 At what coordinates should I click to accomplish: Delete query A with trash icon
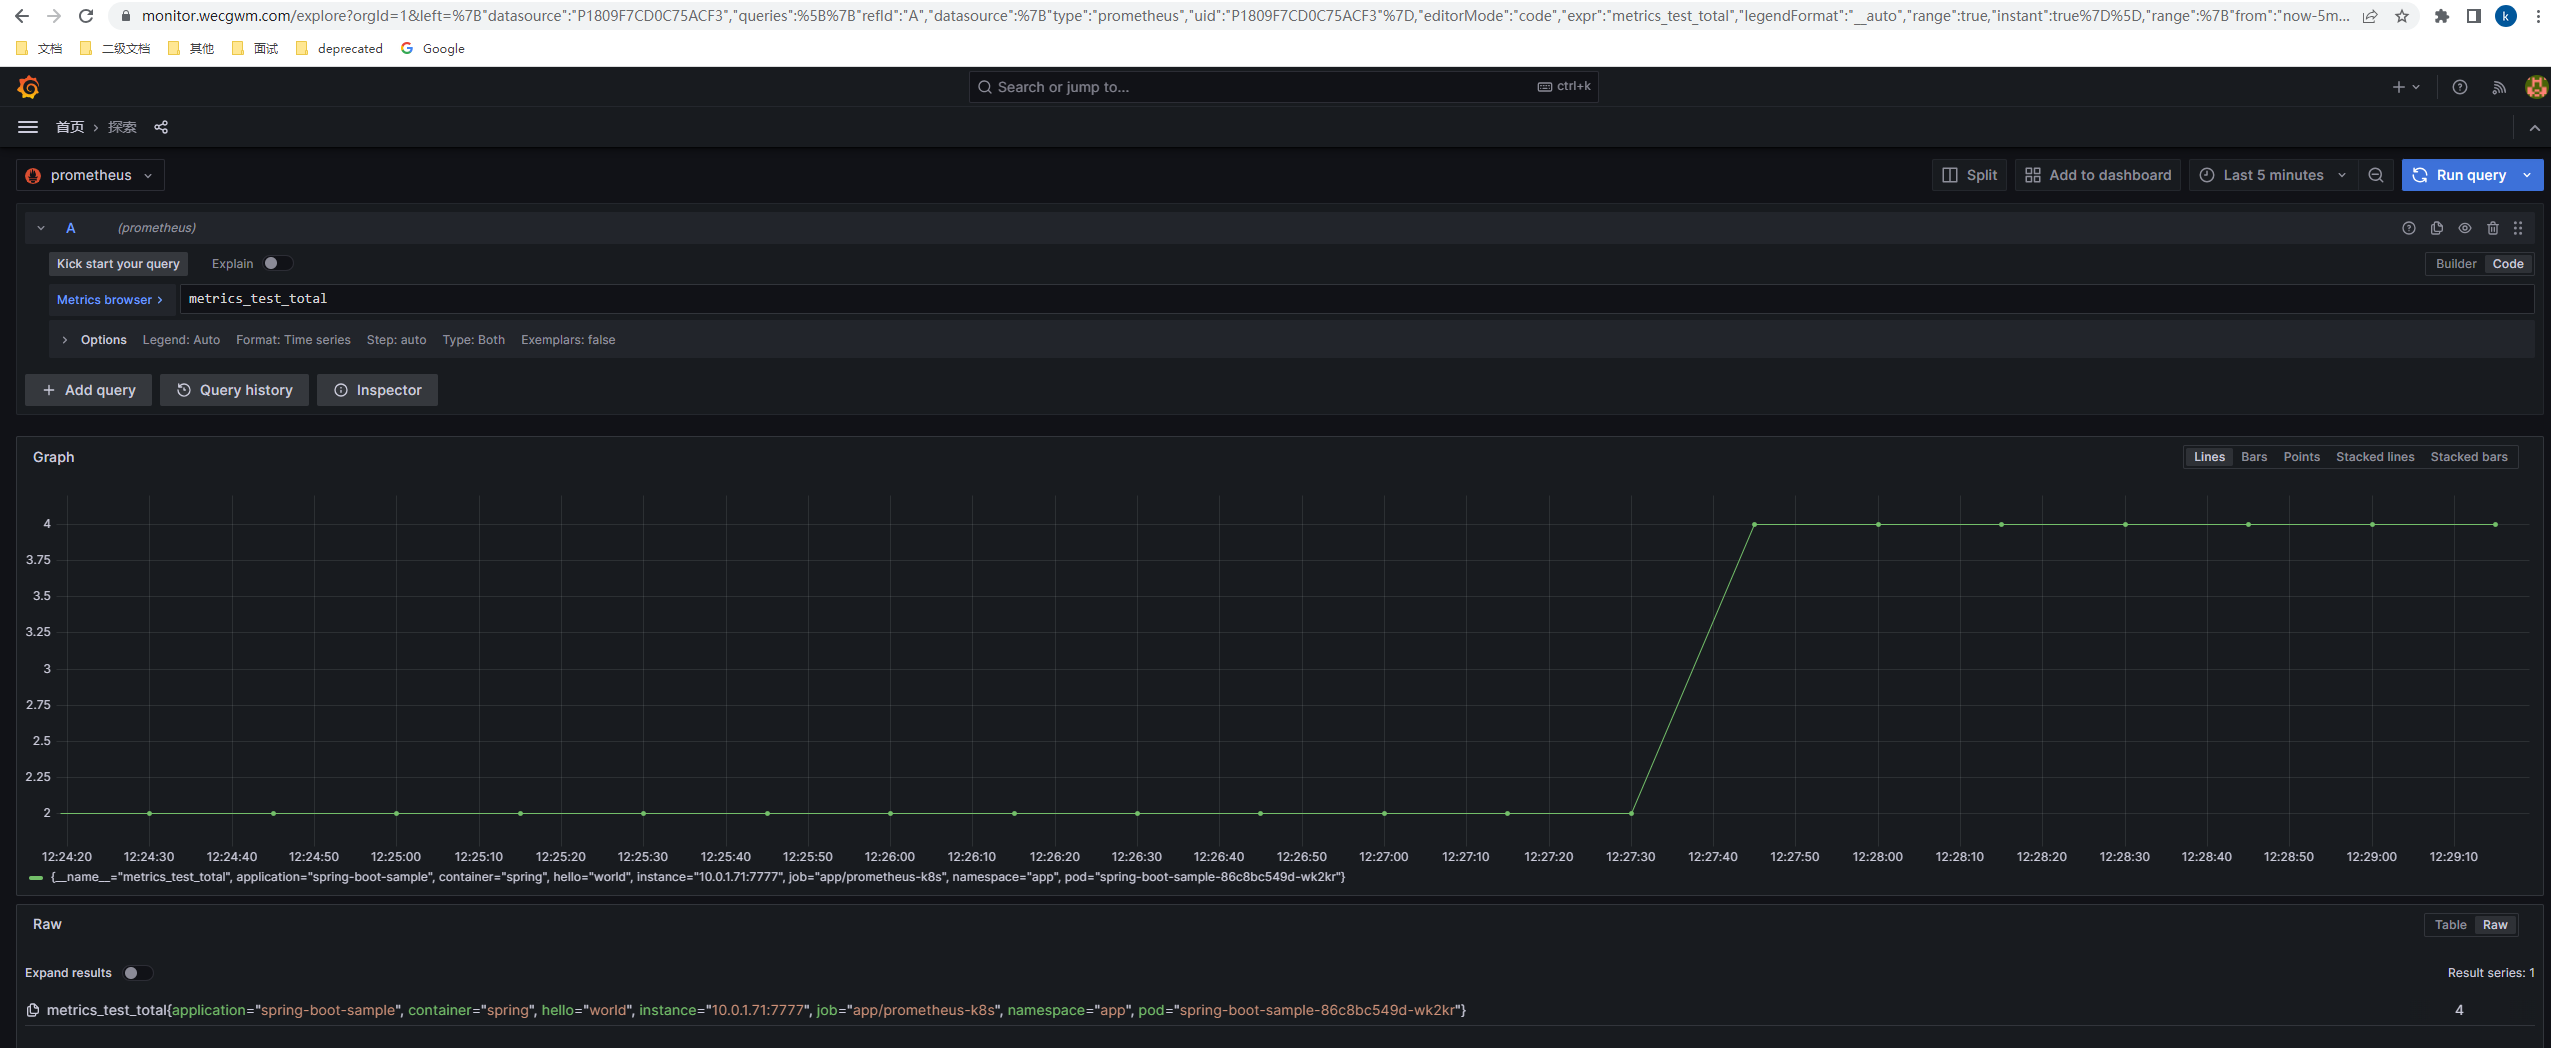point(2492,228)
